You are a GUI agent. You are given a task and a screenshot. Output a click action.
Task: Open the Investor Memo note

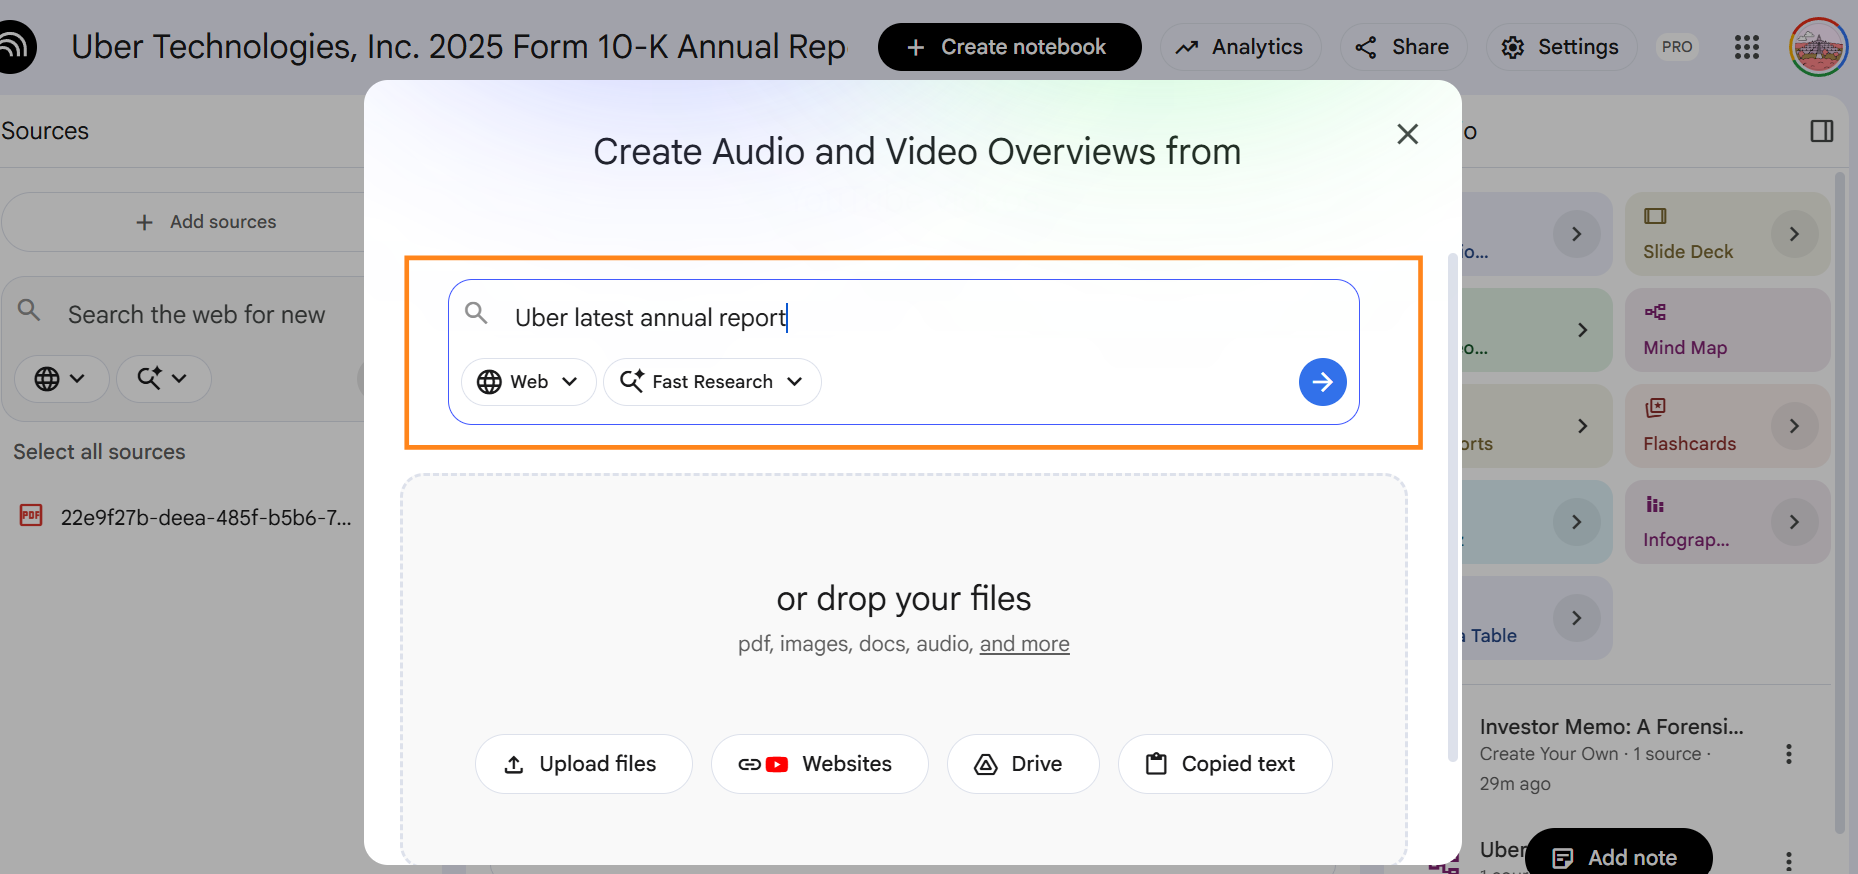(x=1611, y=754)
